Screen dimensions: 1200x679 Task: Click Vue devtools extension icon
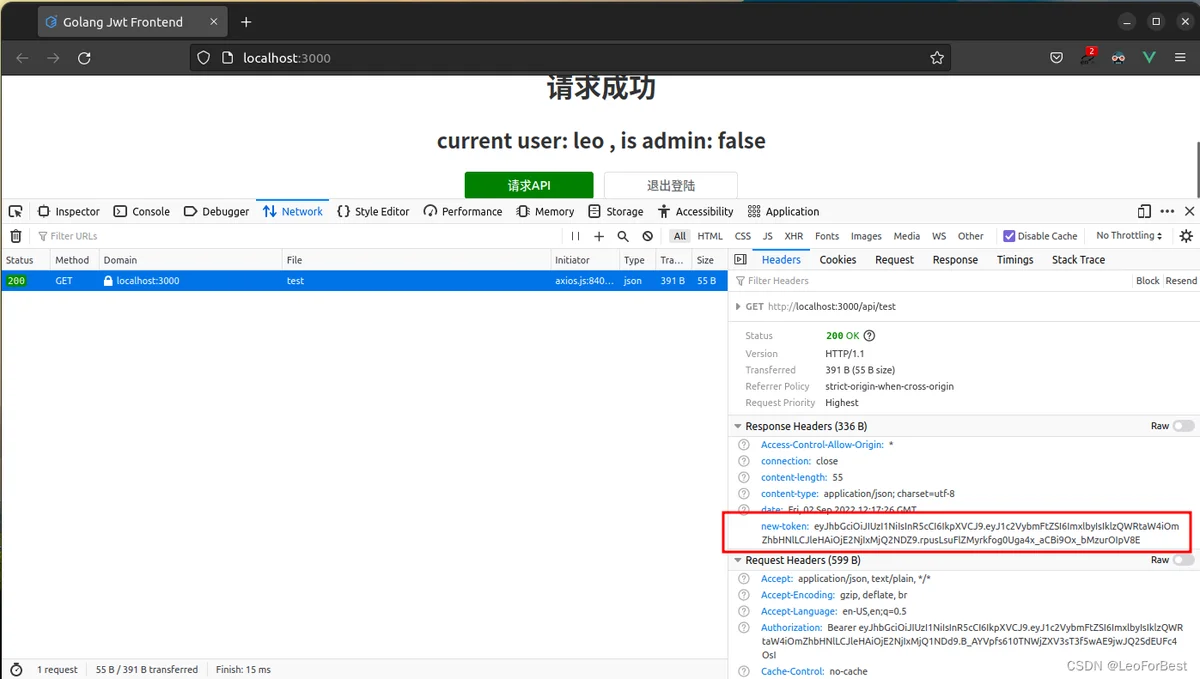1150,58
